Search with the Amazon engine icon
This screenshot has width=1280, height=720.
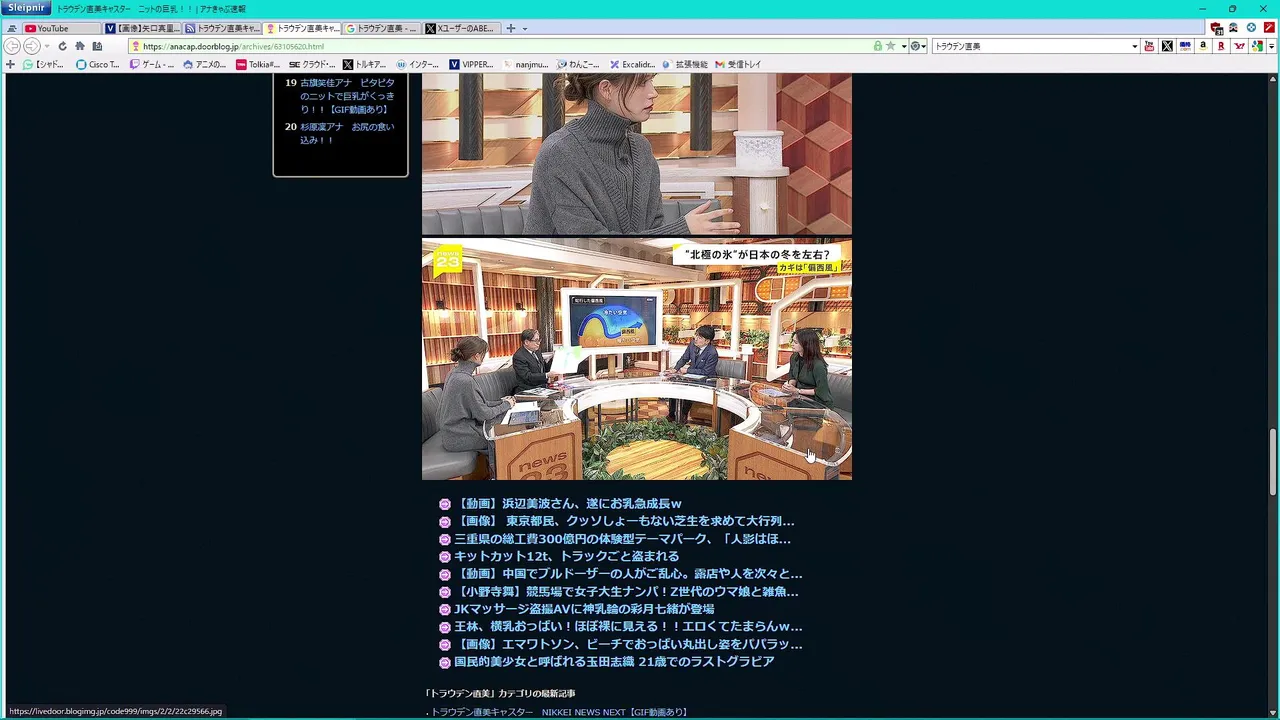tap(1203, 46)
